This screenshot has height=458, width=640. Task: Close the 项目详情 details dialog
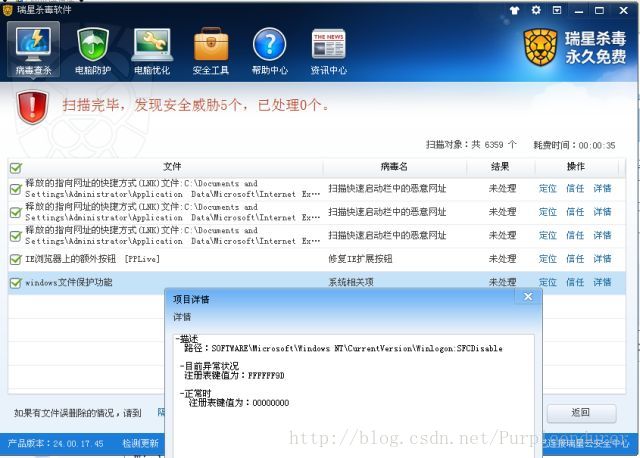[528, 297]
